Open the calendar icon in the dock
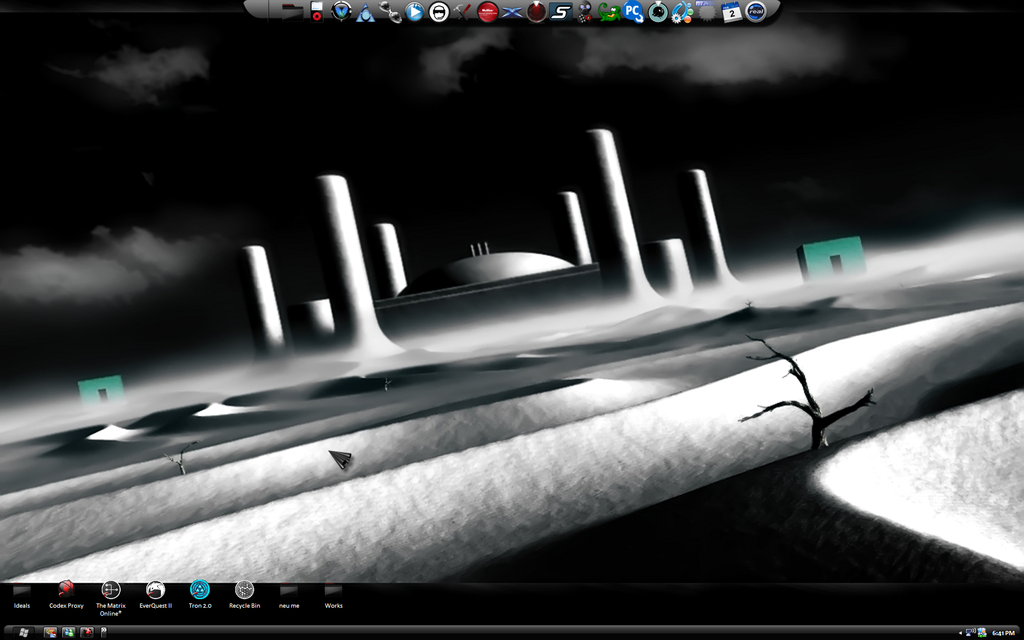 [x=731, y=12]
